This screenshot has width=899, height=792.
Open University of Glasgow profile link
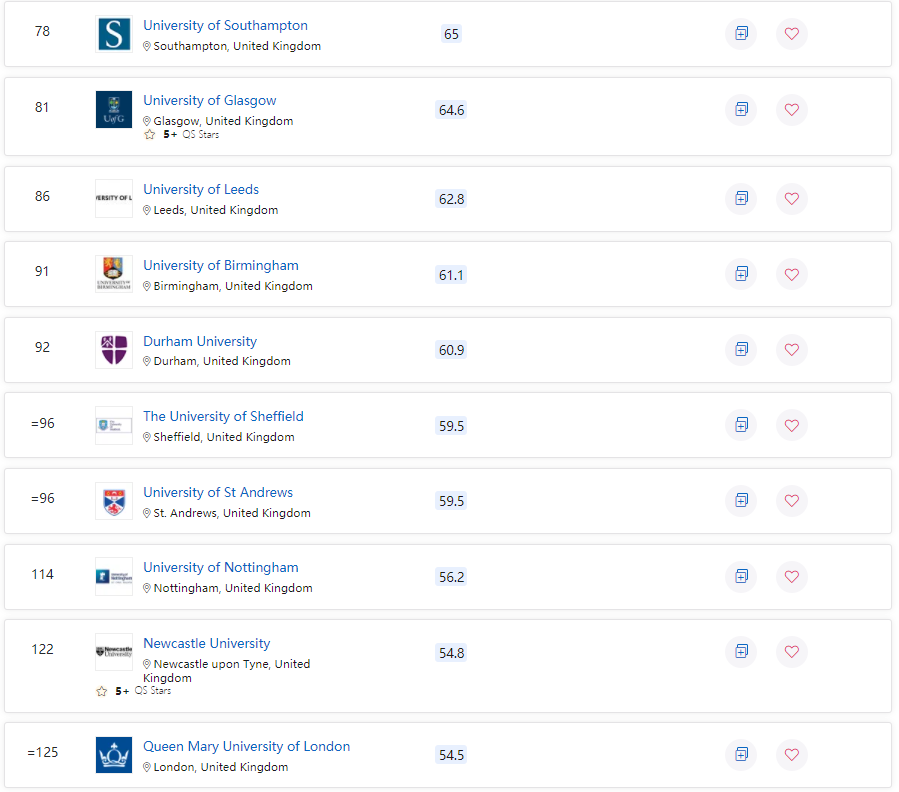click(x=209, y=101)
